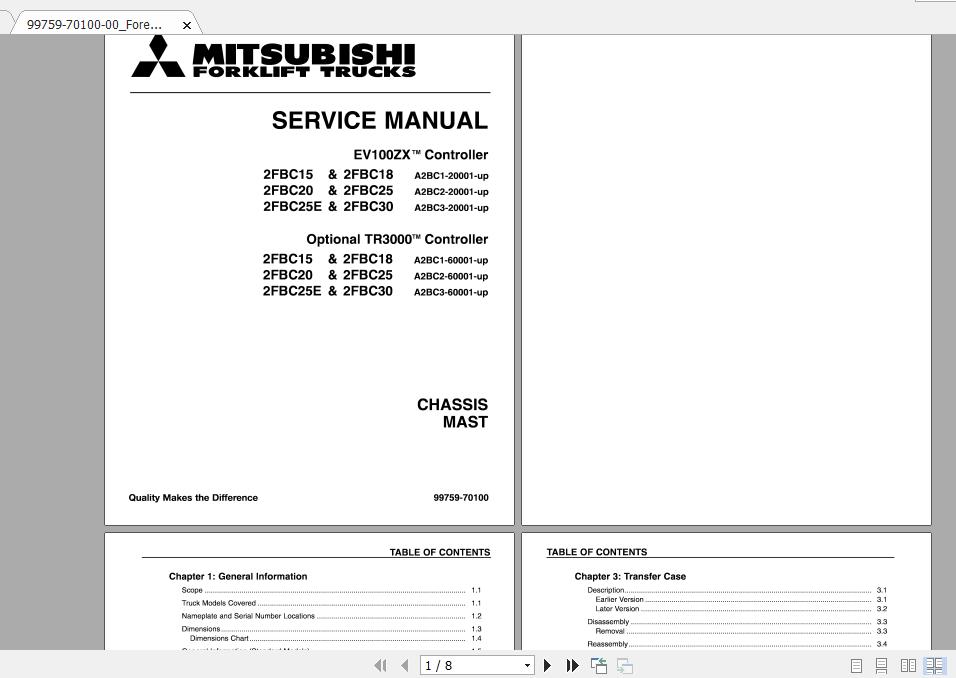
Task: Open the Chapter 1: General Information link
Action: click(238, 576)
